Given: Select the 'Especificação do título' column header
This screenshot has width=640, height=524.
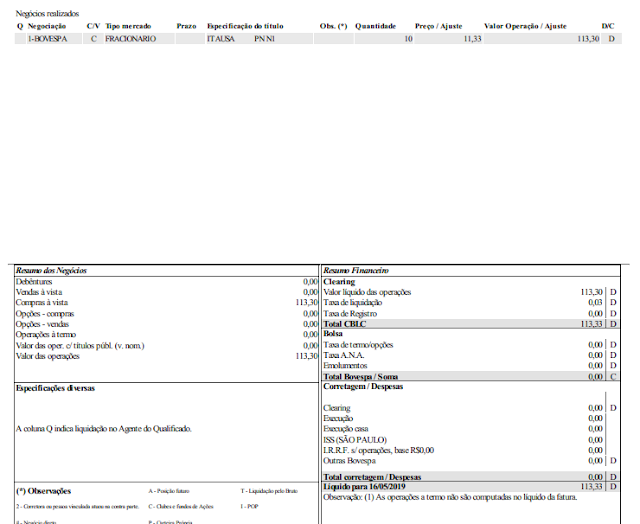Looking at the screenshot, I should (x=245, y=26).
